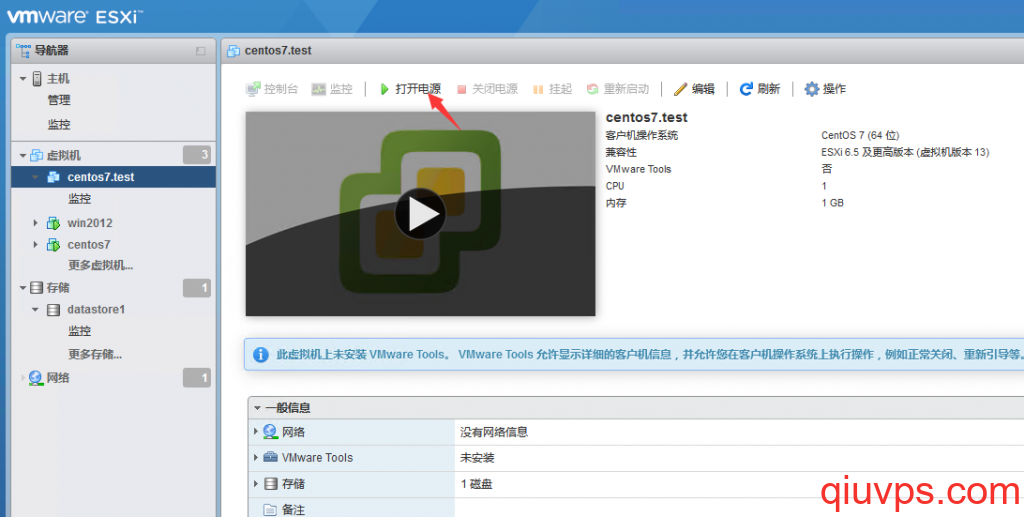Collapse the datastore1 tree node
This screenshot has height=517, width=1024.
[x=35, y=309]
